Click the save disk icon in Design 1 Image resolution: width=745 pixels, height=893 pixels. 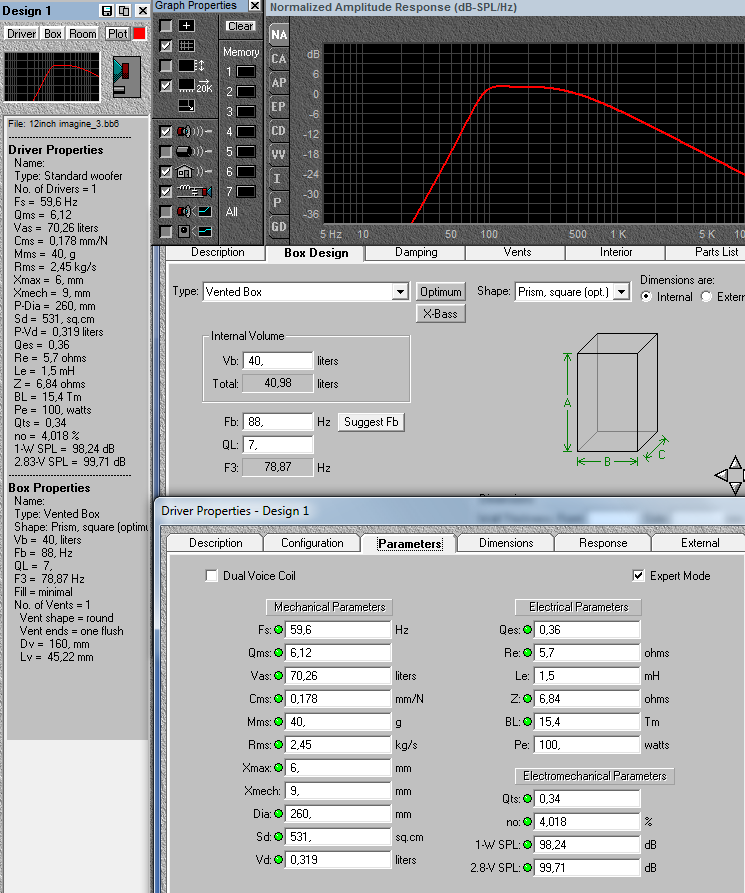coord(107,10)
